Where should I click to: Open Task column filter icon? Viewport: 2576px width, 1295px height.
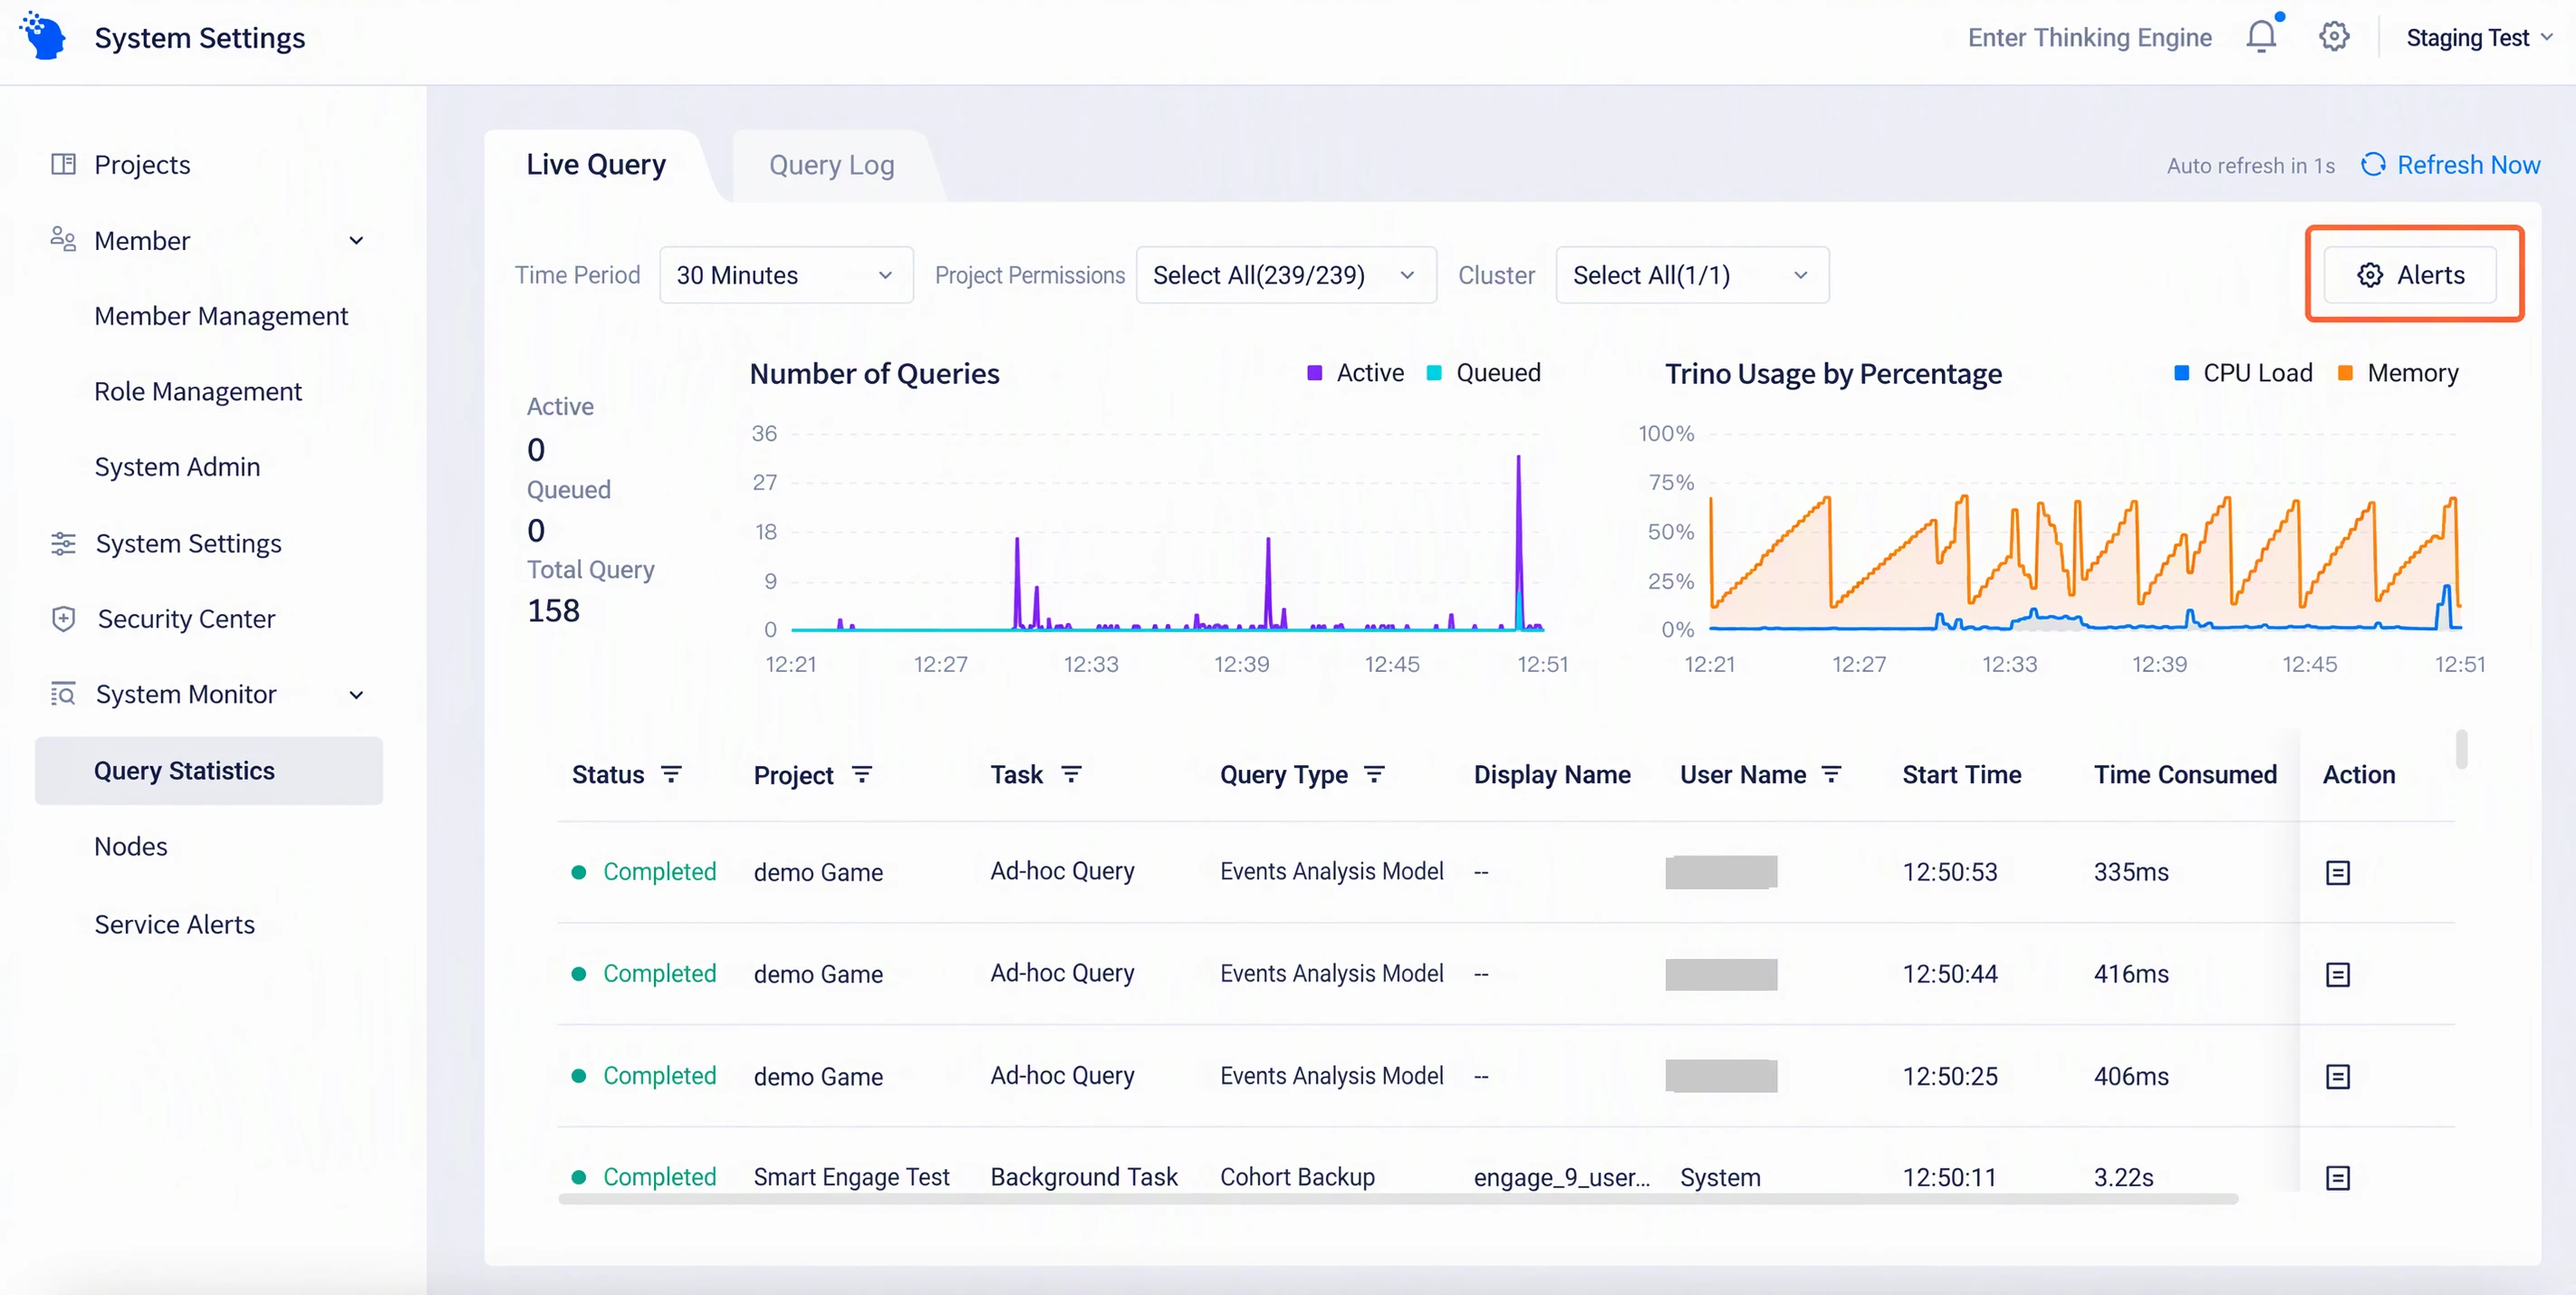tap(1071, 774)
